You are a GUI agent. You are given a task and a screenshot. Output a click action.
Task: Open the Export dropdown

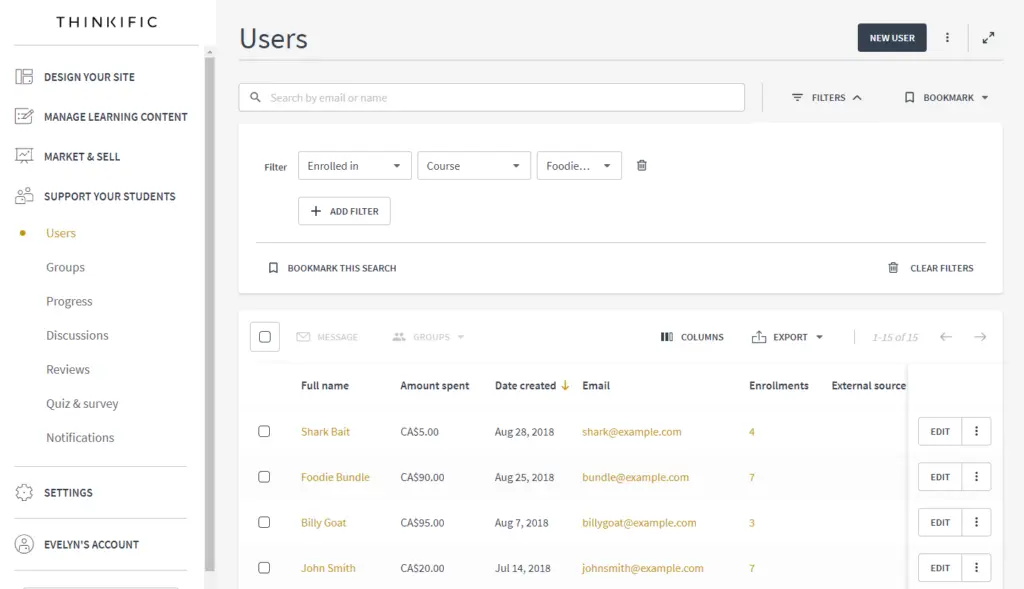click(788, 337)
